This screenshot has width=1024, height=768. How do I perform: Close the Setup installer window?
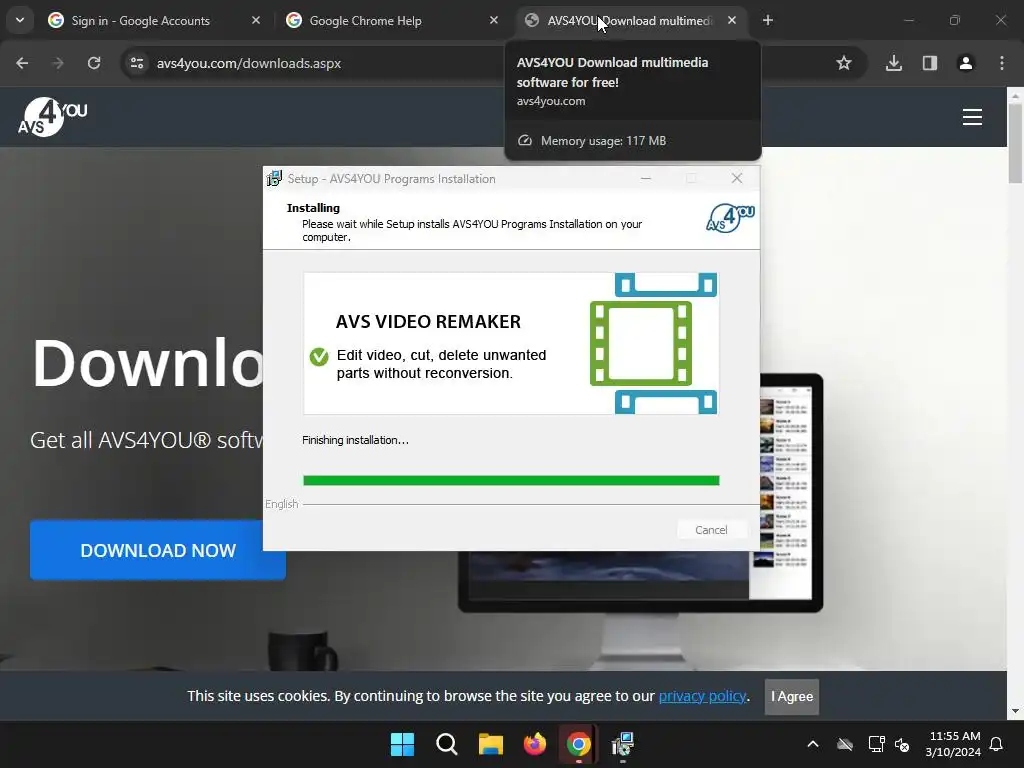tap(737, 178)
